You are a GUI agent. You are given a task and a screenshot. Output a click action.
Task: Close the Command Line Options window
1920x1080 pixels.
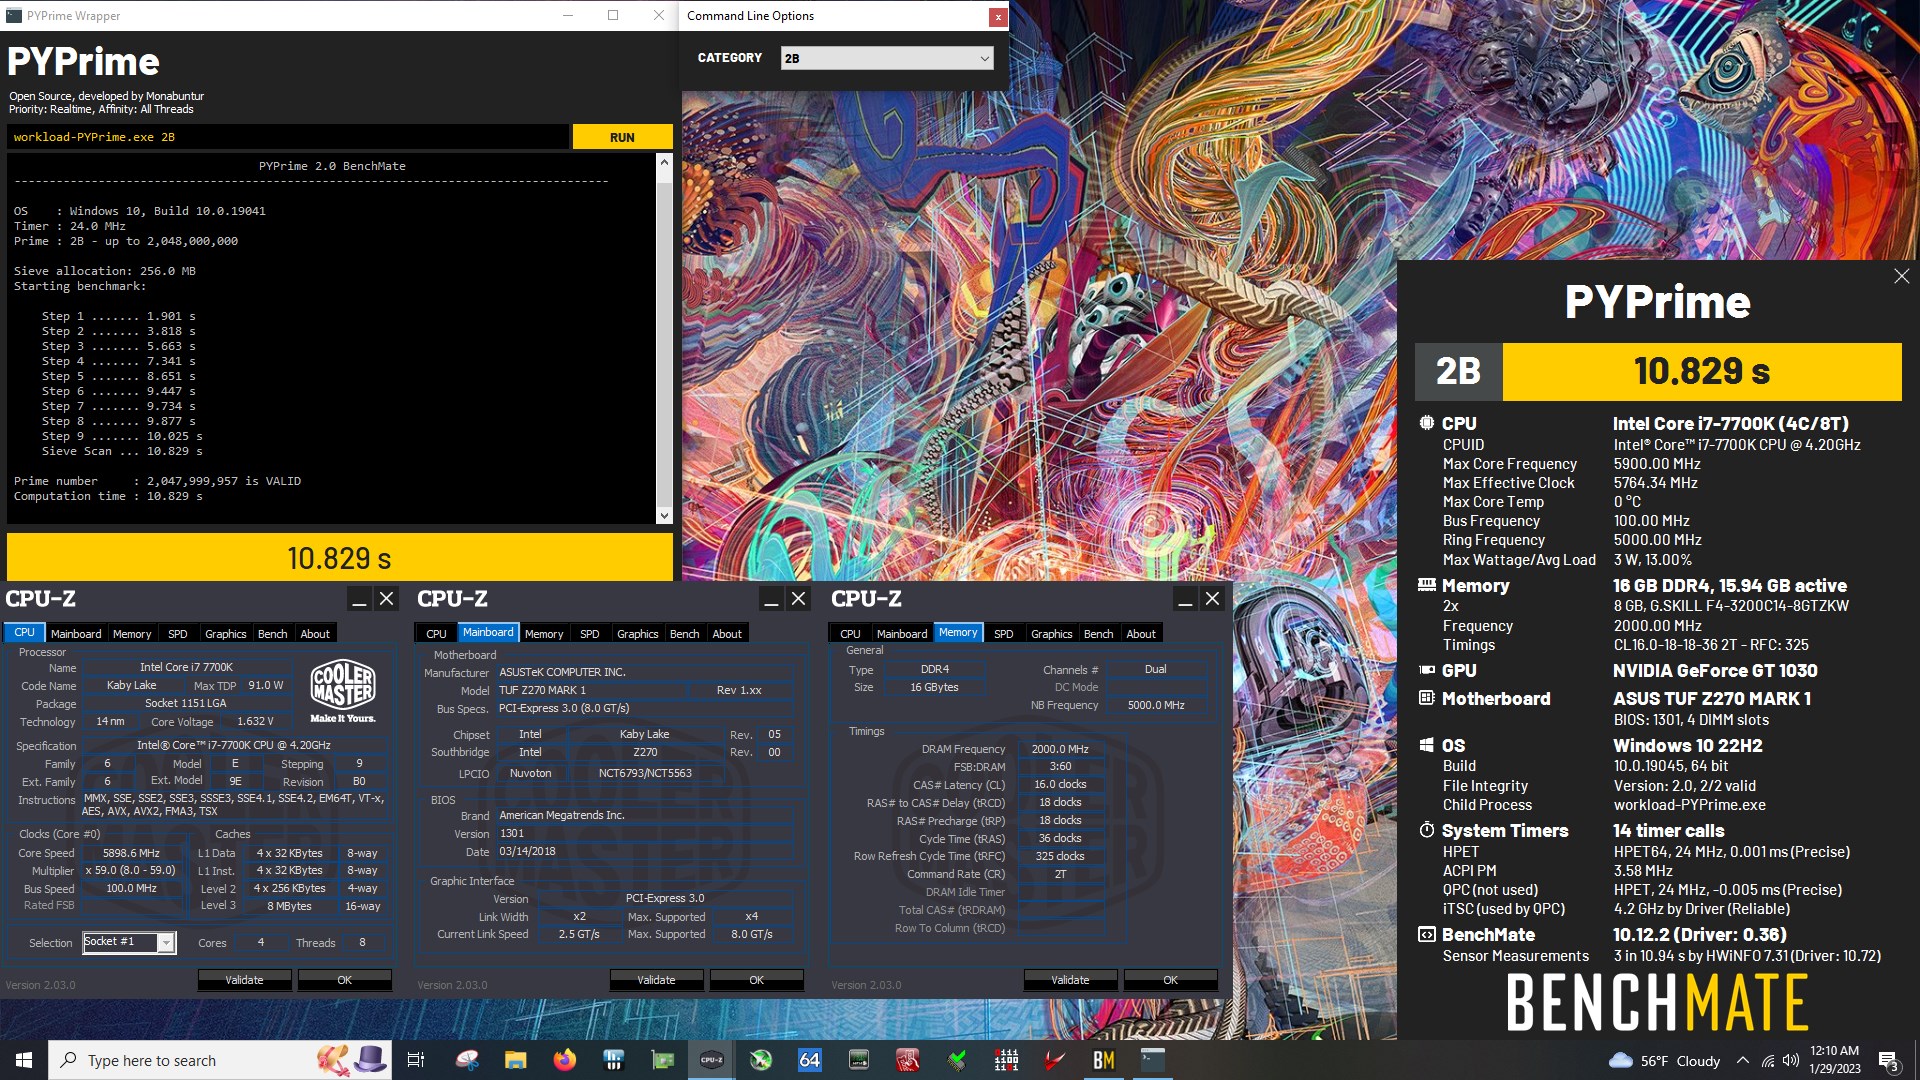coord(997,16)
